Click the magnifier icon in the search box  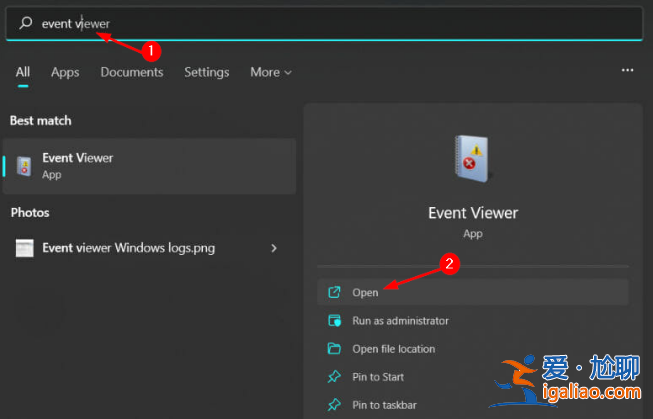click(x=26, y=23)
